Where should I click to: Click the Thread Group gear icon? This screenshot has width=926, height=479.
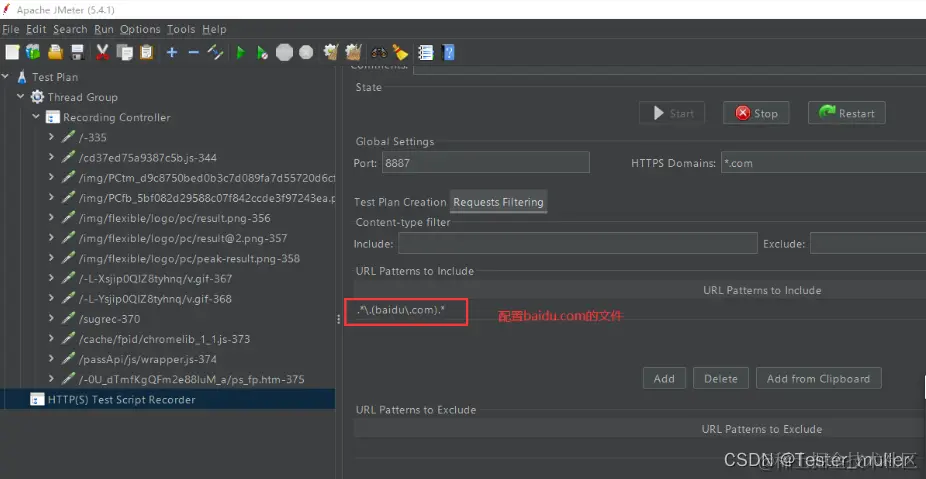pos(37,97)
